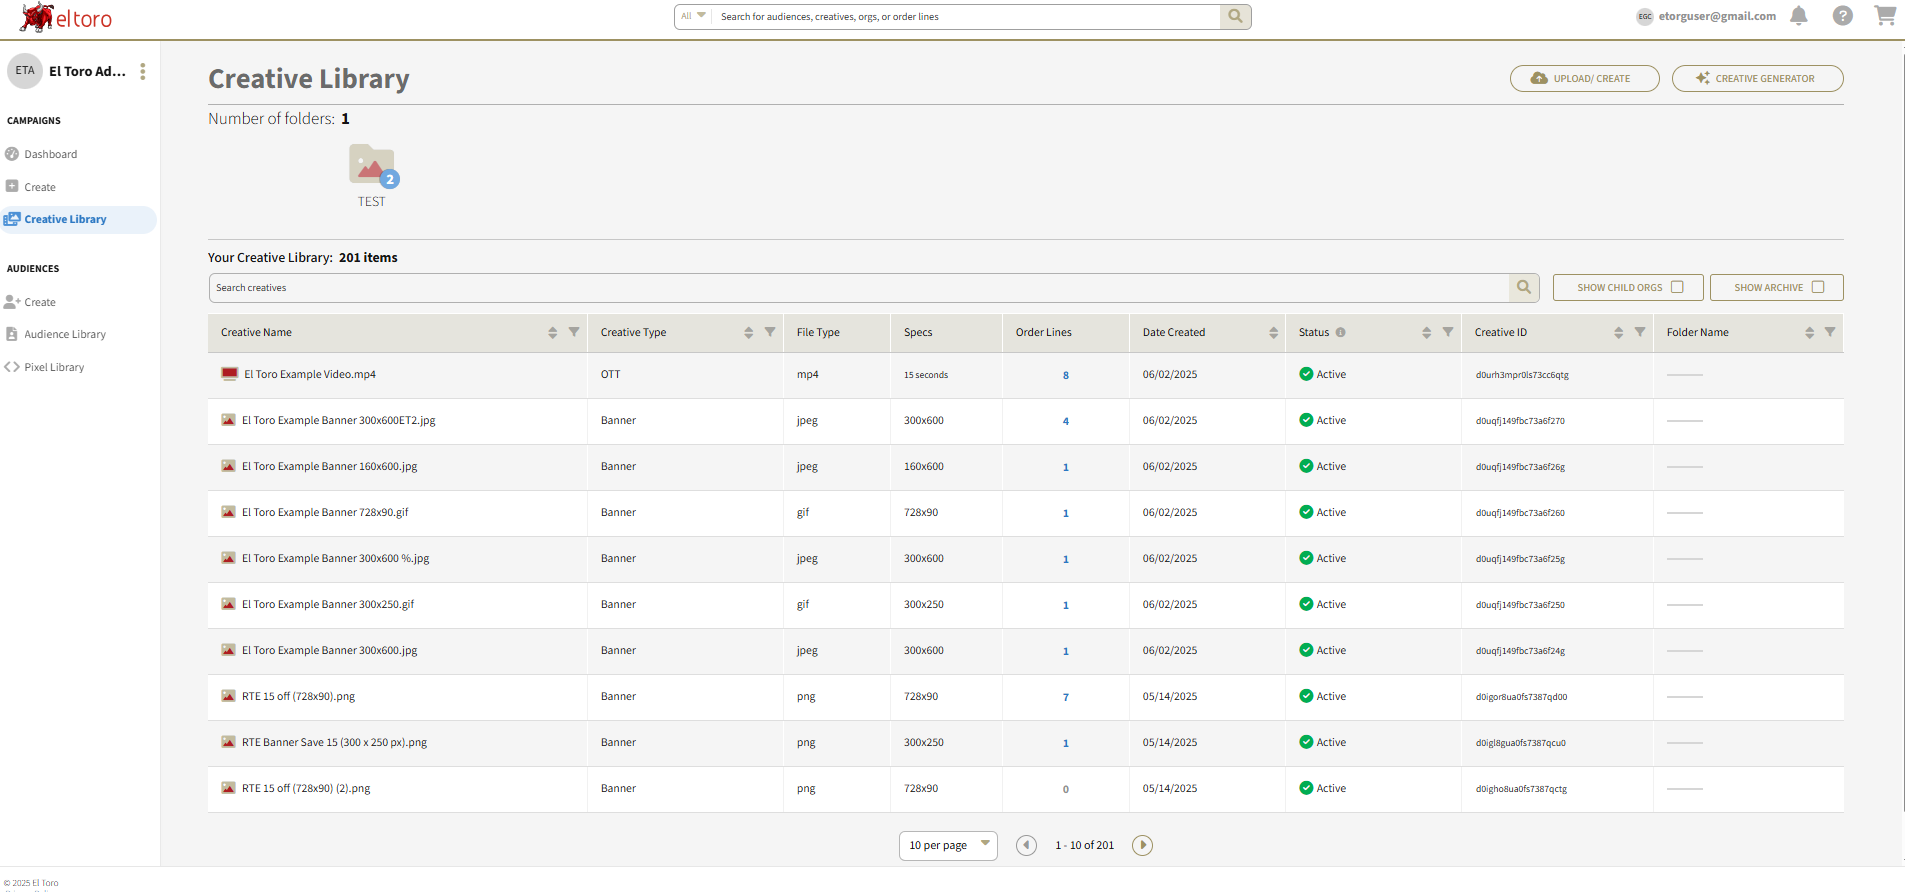The width and height of the screenshot is (1905, 892).
Task: Click the Upload/Create button
Action: (x=1584, y=78)
